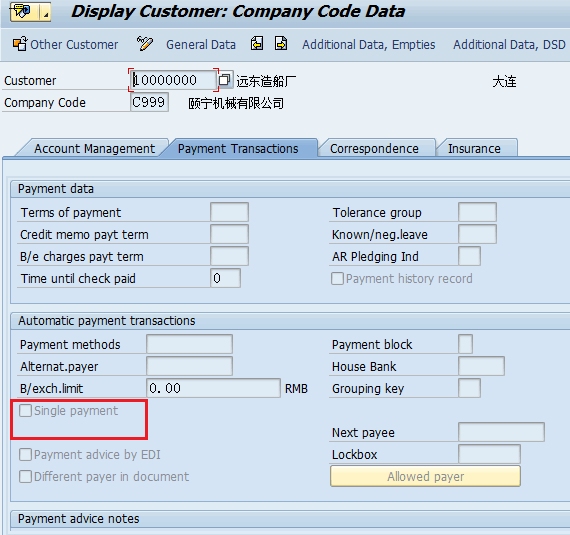This screenshot has width=570, height=535.
Task: Go to the next page icon
Action: (281, 44)
